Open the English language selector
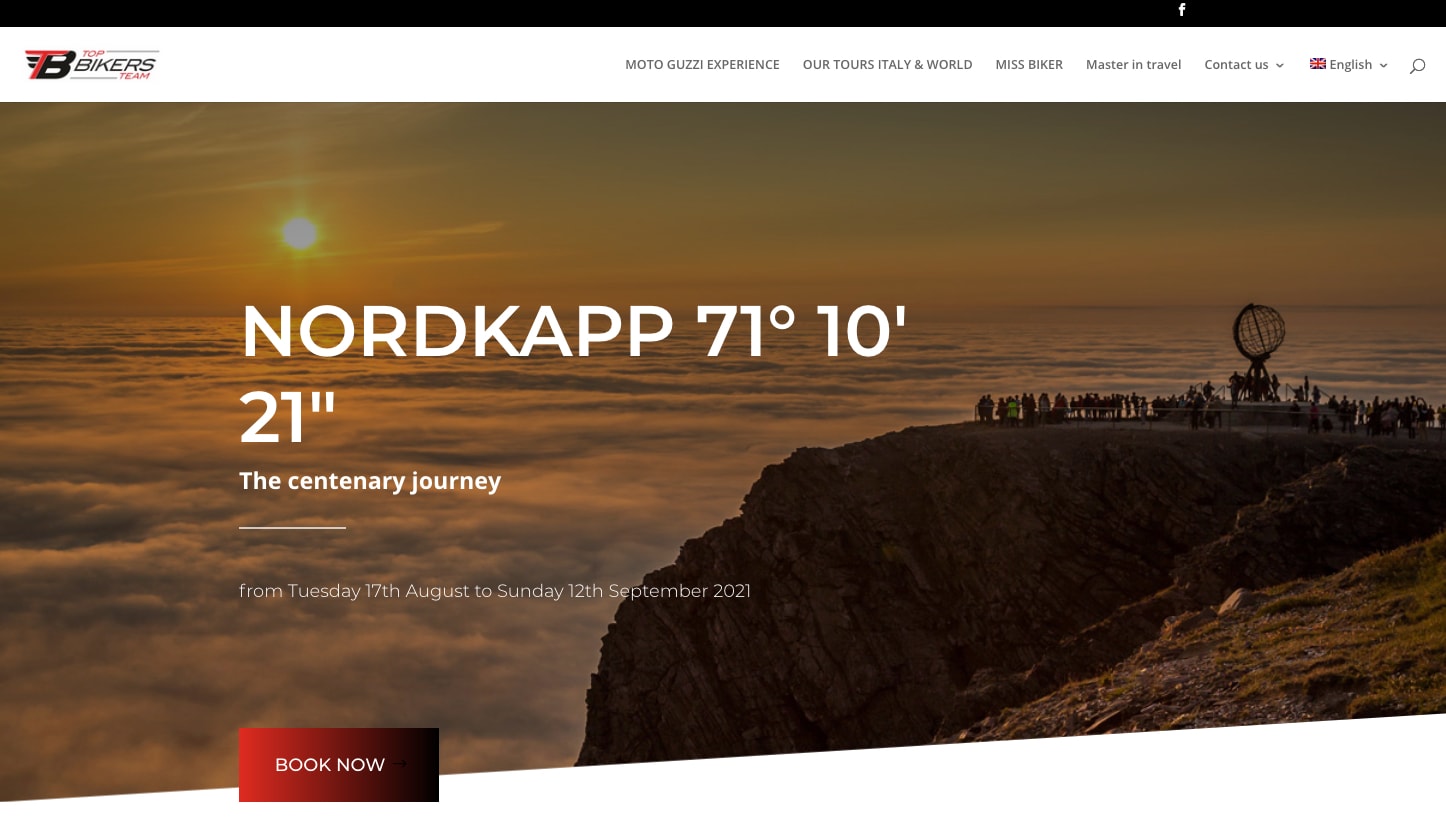Screen dimensions: 1446x829 pyautogui.click(x=1350, y=65)
